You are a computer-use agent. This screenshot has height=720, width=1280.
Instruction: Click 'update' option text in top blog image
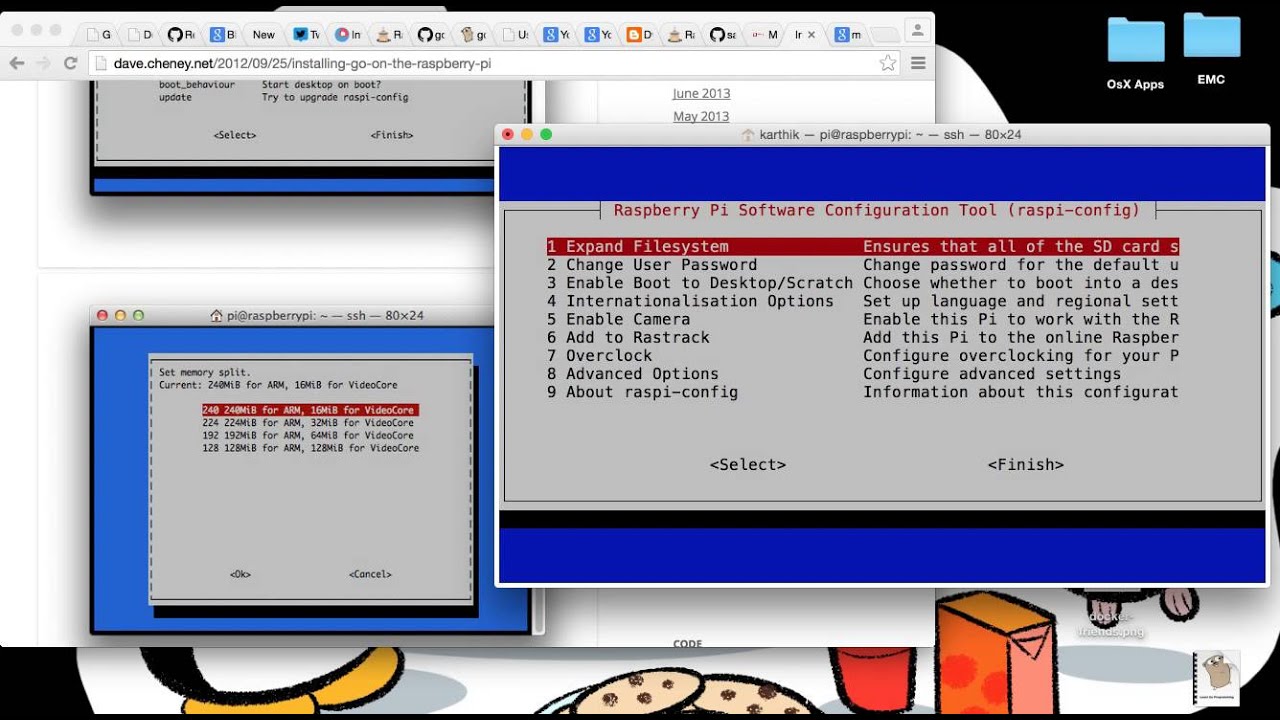tap(175, 97)
